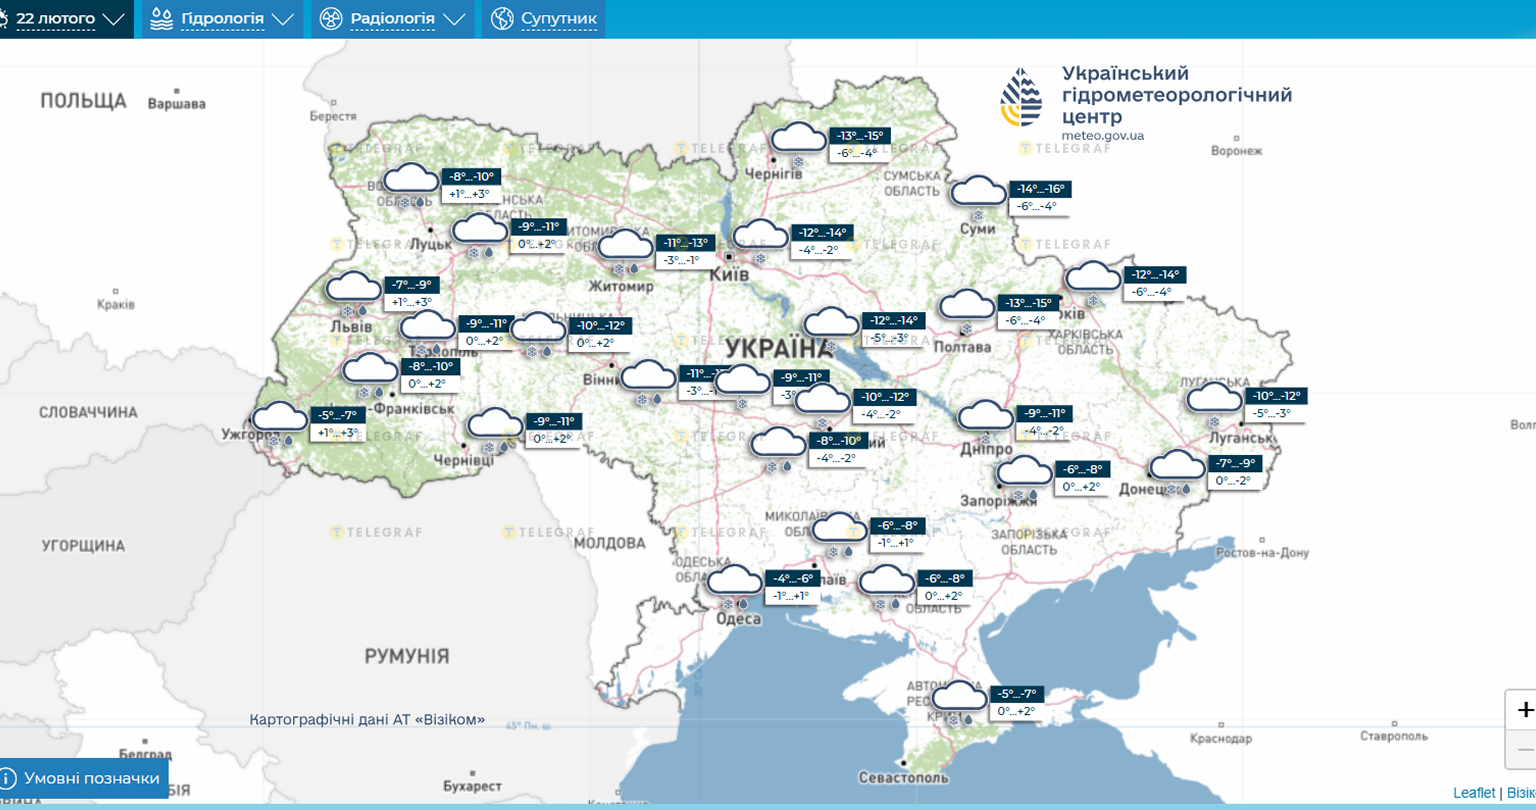
Task: Select the cloud icon above Zhytomyr
Action: tap(625, 246)
